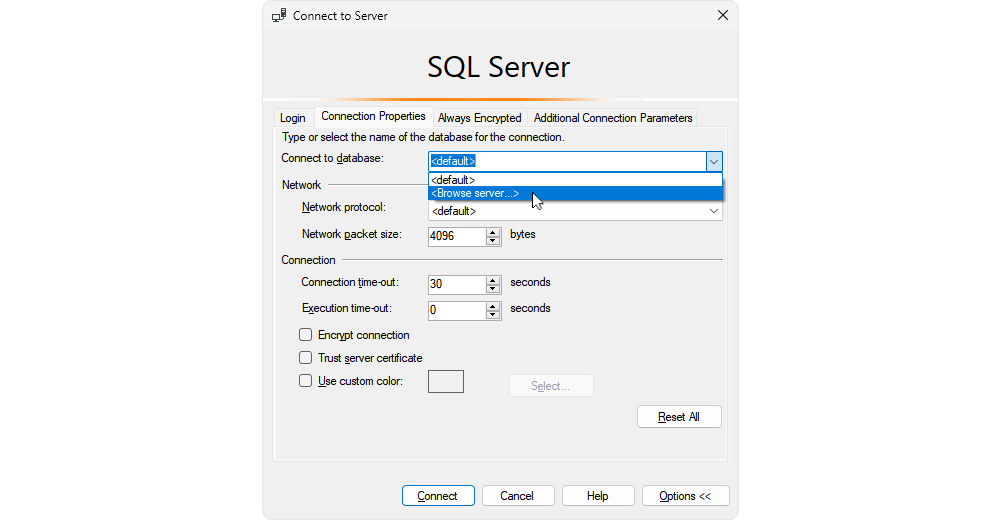The image size is (1000, 520).
Task: Click the Select... color button
Action: point(551,385)
